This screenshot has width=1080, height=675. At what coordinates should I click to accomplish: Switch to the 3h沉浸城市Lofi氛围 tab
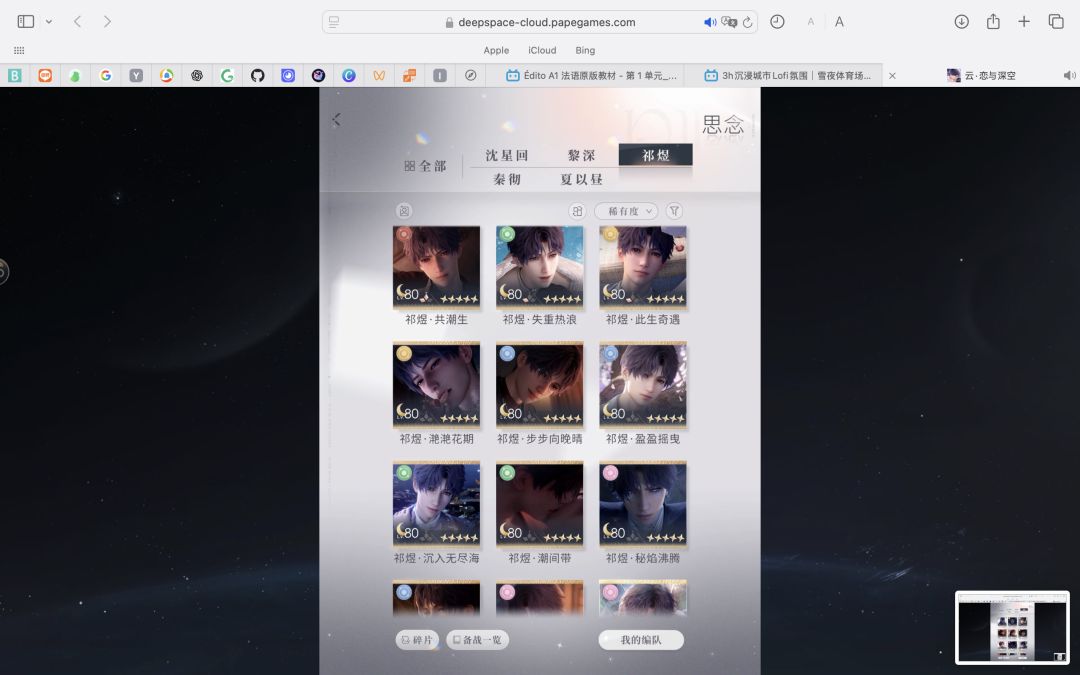788,76
